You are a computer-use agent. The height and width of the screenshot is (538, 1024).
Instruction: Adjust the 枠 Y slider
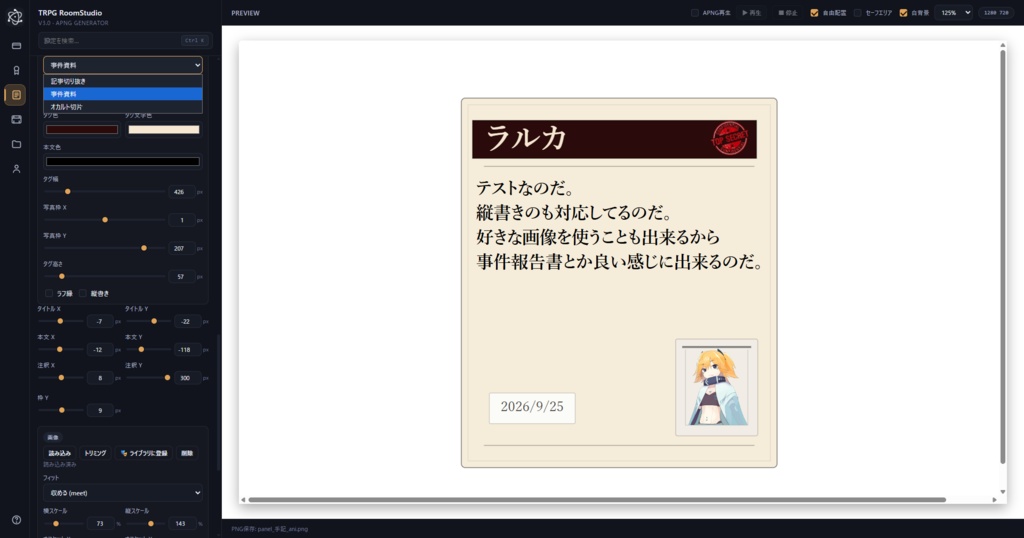pos(62,411)
